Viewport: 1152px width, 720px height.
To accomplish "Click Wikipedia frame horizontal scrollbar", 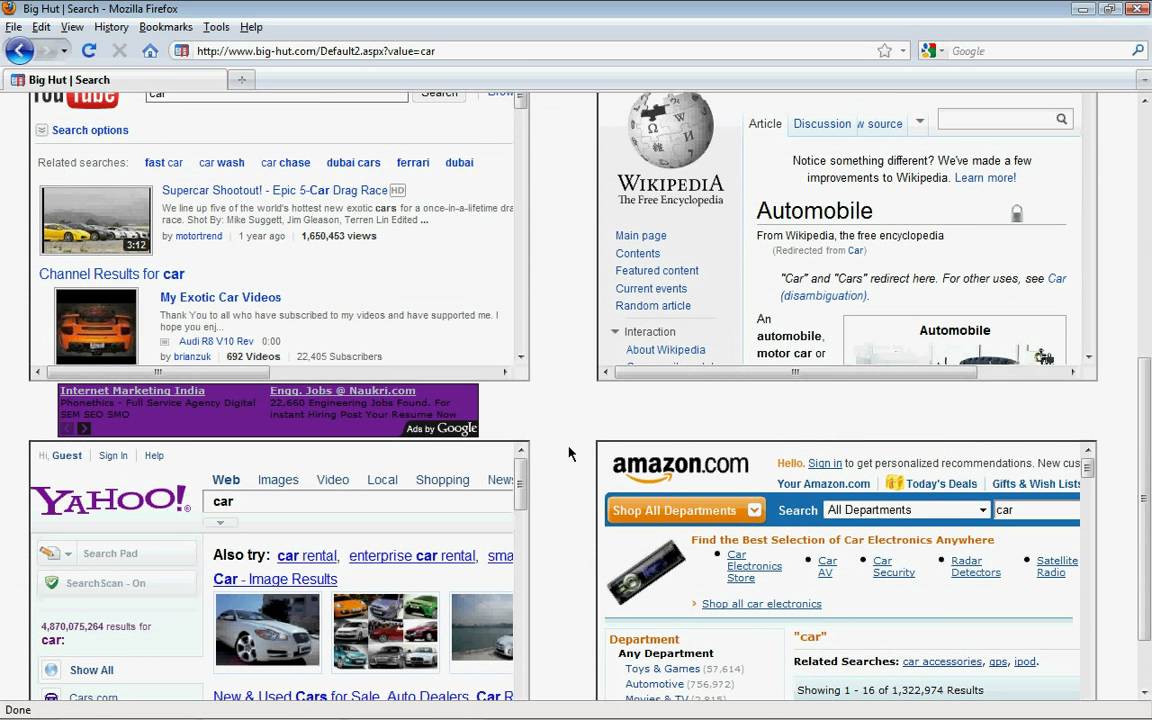I will coord(795,372).
